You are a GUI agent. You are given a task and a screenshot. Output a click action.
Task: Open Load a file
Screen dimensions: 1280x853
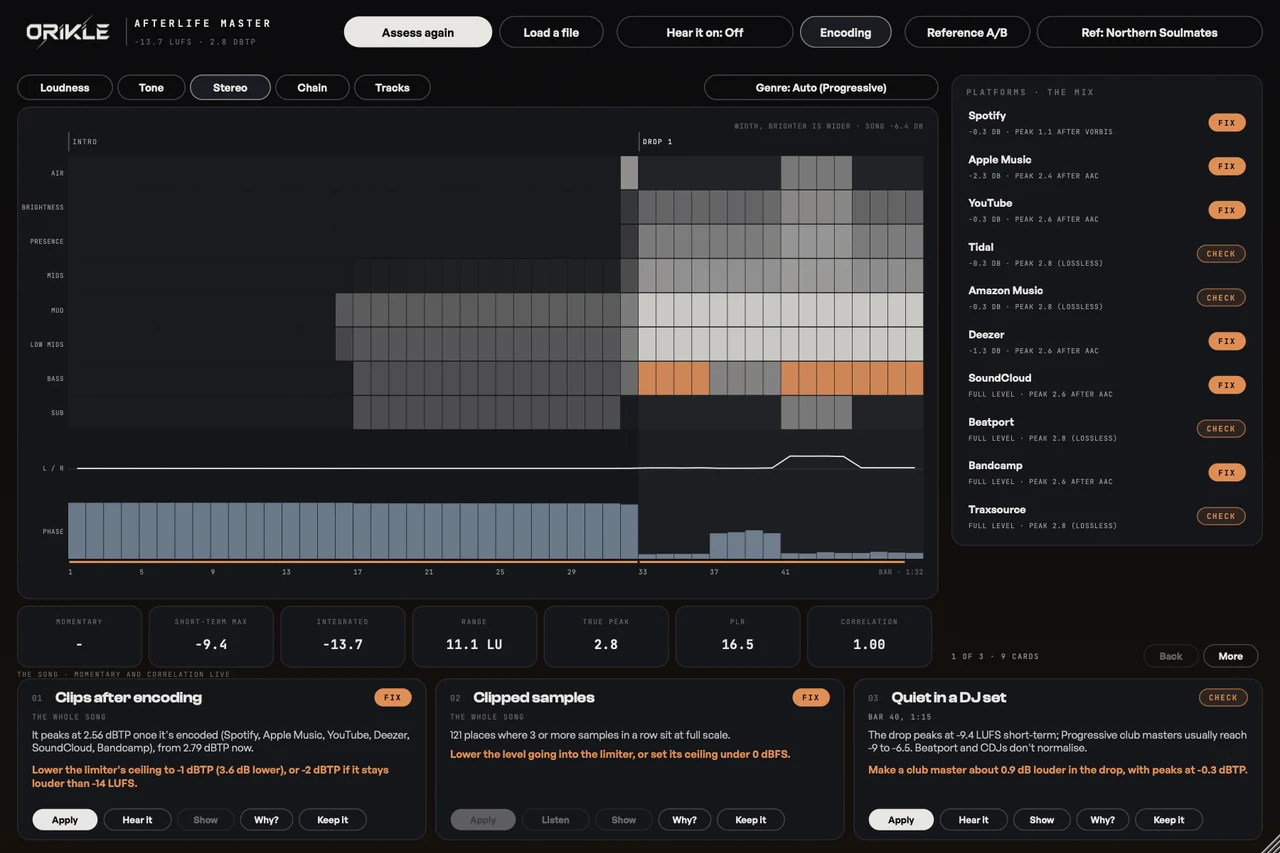(551, 32)
